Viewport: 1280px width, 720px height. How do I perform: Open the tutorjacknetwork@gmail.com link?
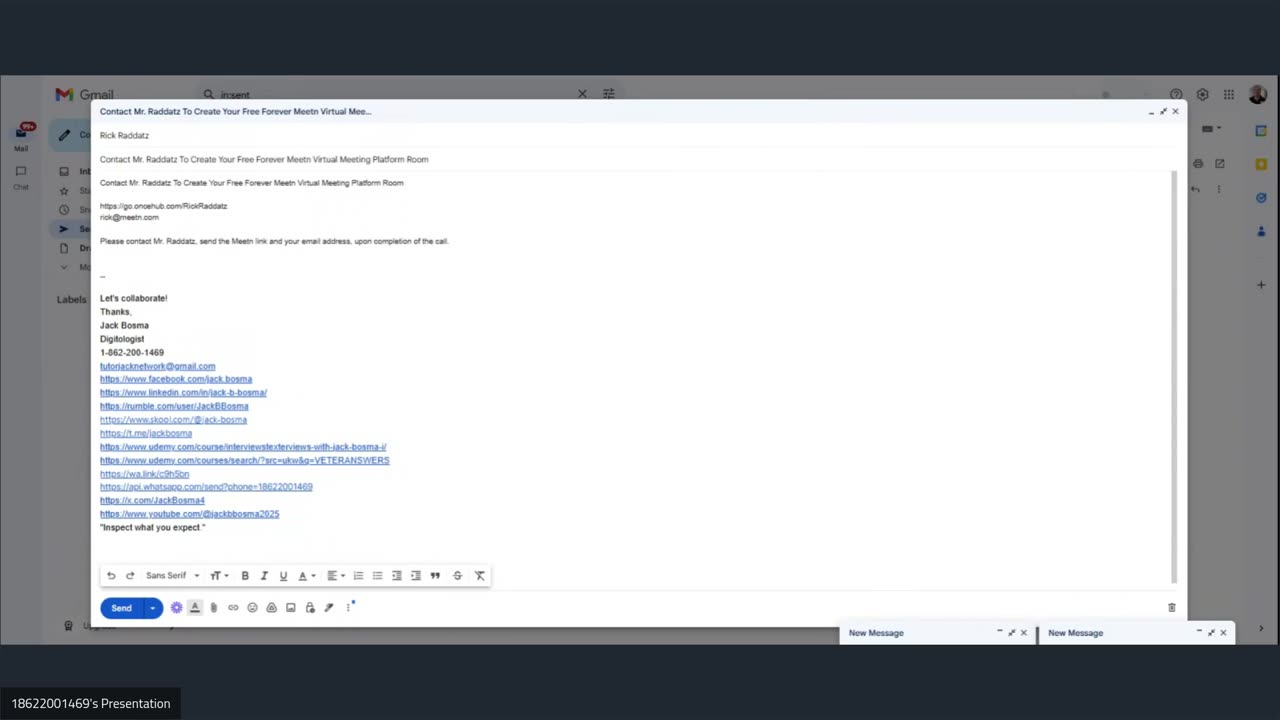[157, 366]
